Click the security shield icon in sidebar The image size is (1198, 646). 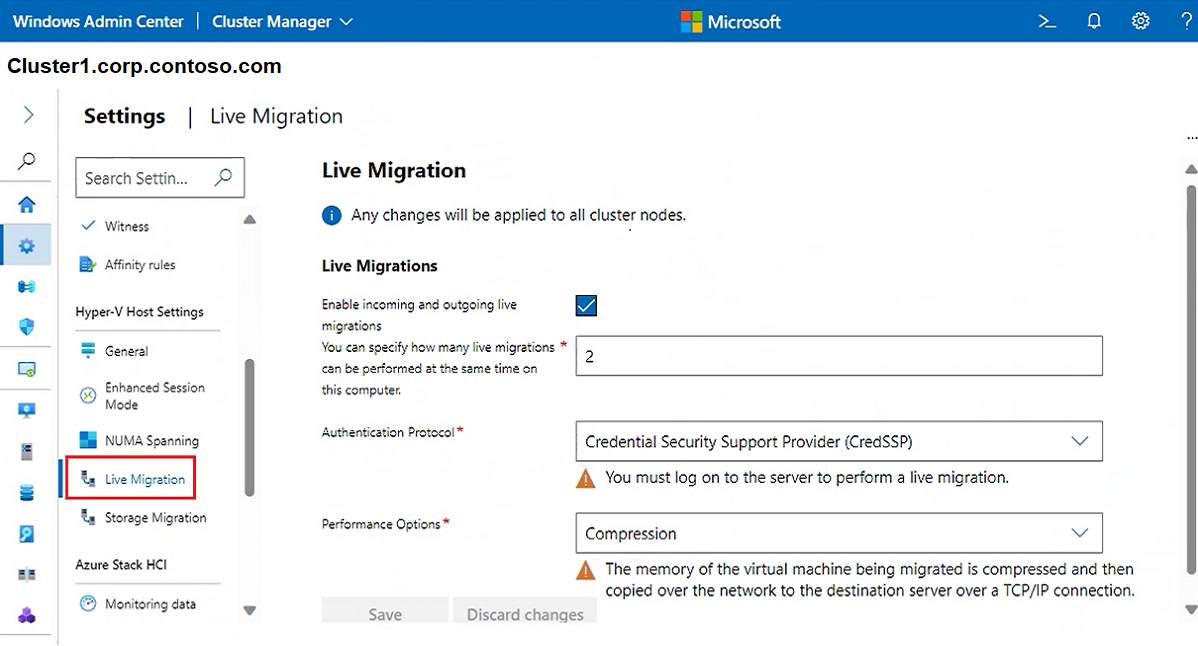(27, 327)
